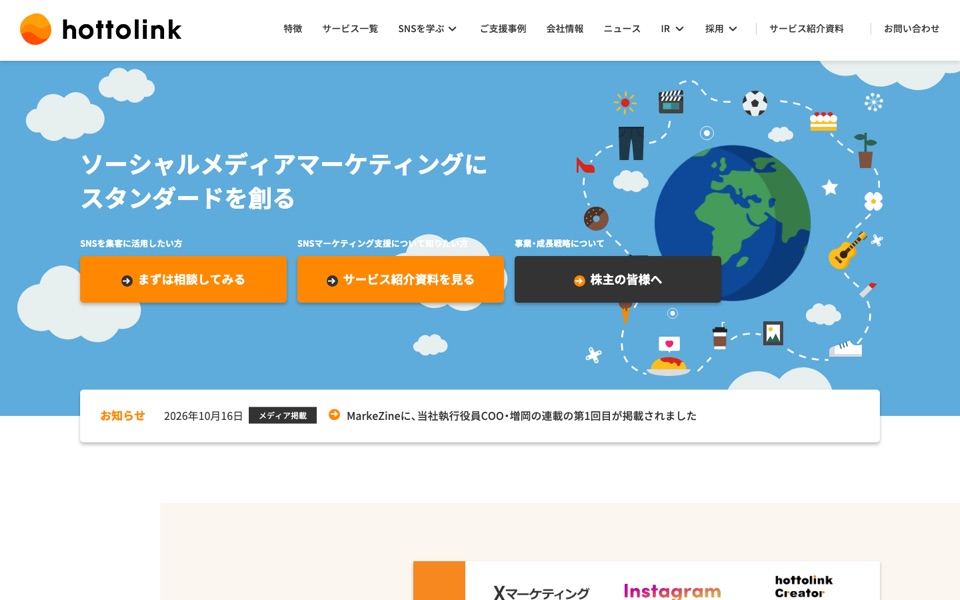
Task: Click the omelette rice plate icon
Action: coord(668,366)
